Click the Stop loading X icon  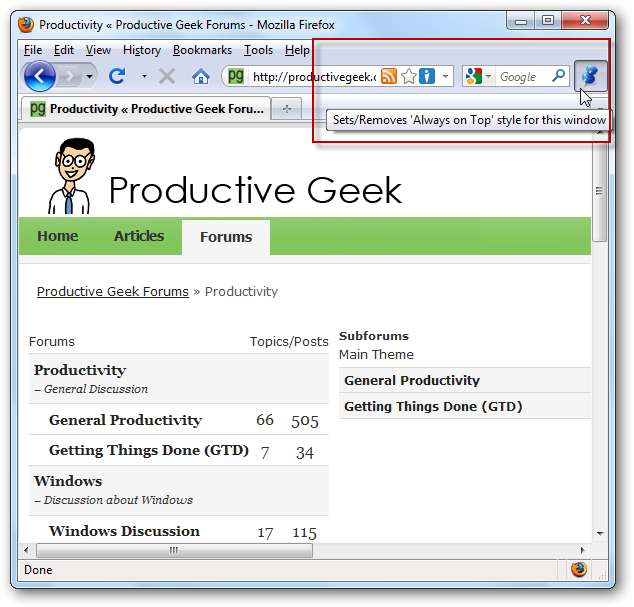coord(167,76)
